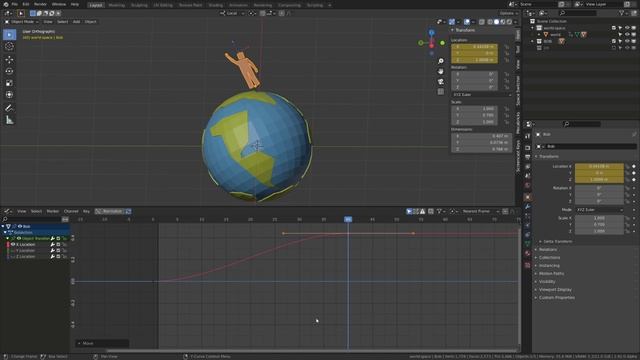Click the current frame marker in graph editor
This screenshot has width=640, height=360.
(348, 220)
